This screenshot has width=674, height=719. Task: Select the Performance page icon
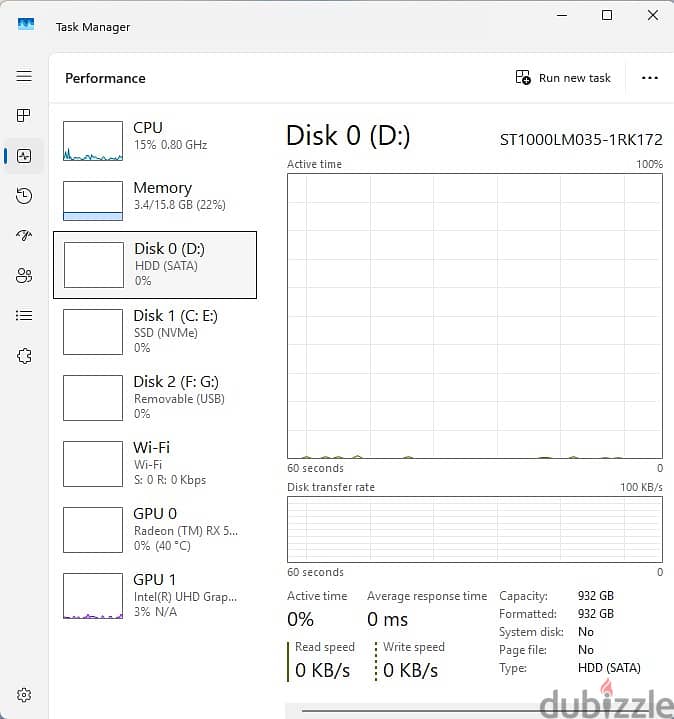point(24,156)
